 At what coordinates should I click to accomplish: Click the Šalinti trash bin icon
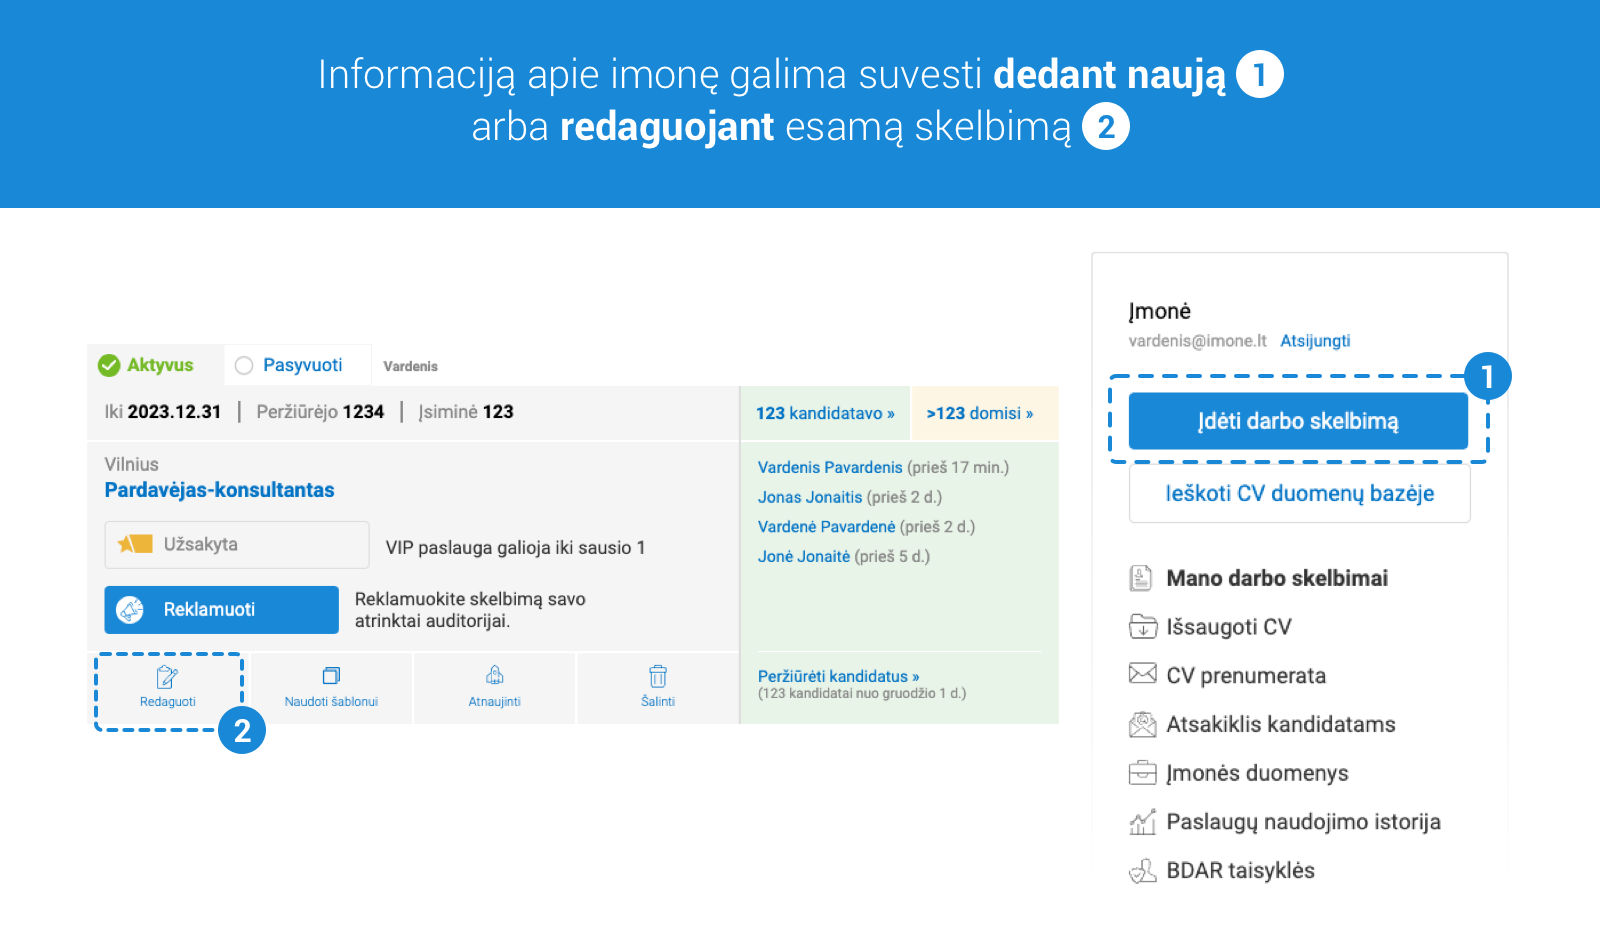tap(658, 676)
